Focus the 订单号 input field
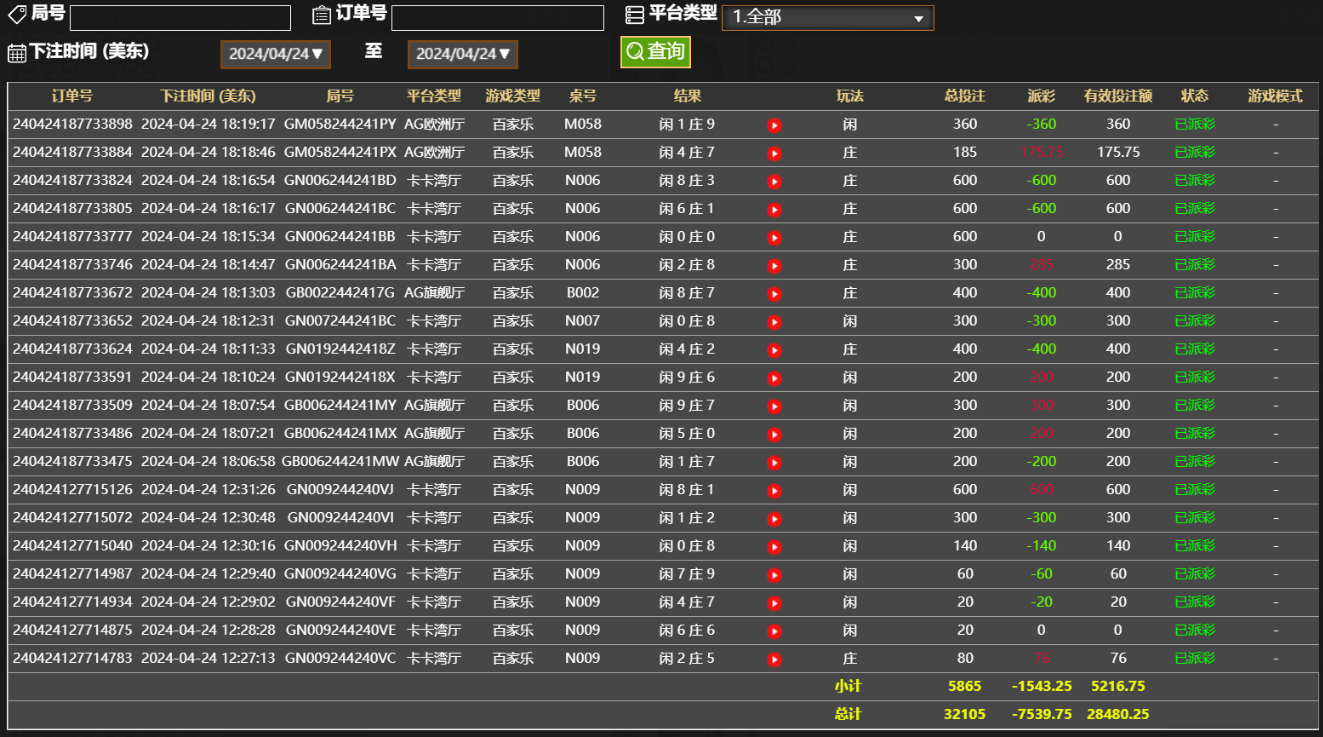This screenshot has height=737, width=1323. coord(498,18)
